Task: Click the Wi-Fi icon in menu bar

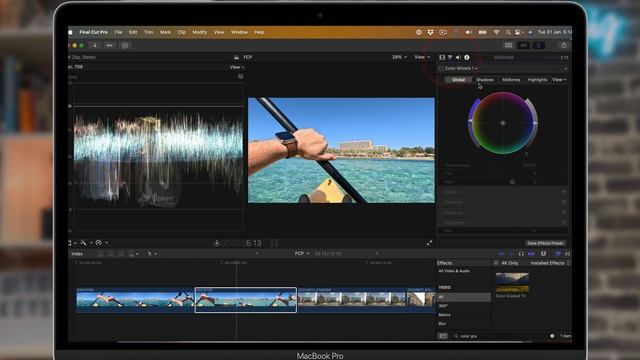Action: point(496,32)
